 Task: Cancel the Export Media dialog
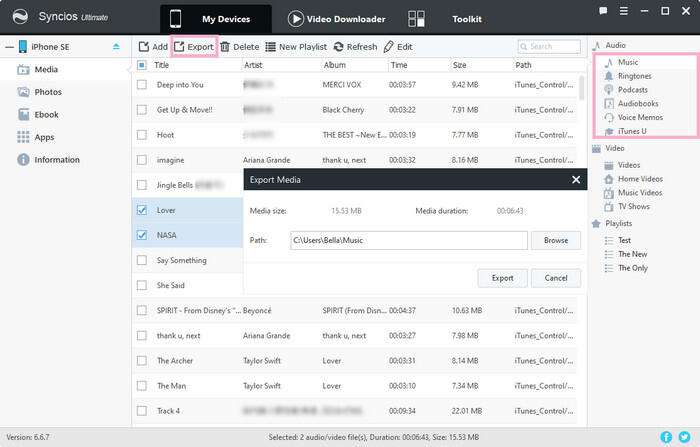556,278
